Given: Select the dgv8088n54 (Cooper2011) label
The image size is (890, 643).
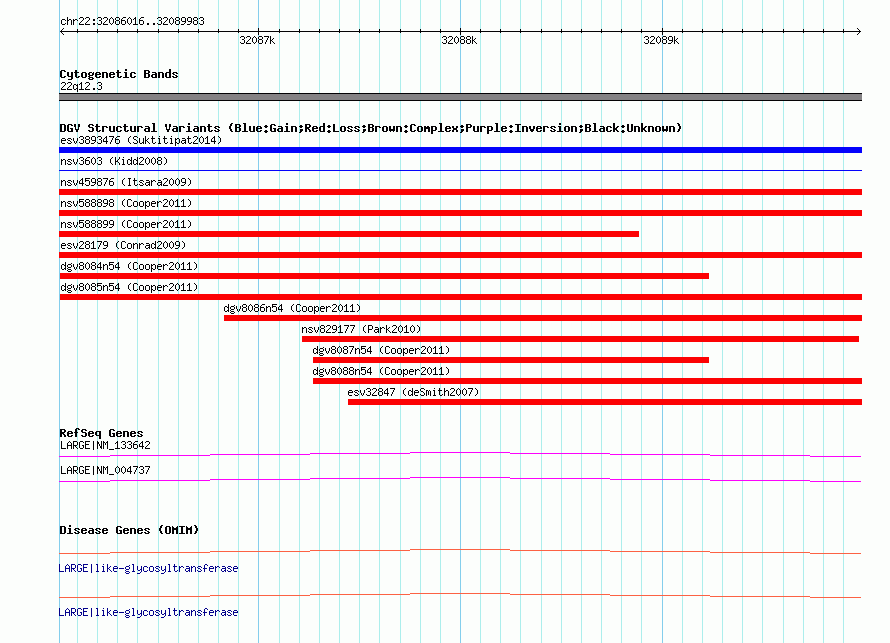Looking at the screenshot, I should tap(381, 371).
